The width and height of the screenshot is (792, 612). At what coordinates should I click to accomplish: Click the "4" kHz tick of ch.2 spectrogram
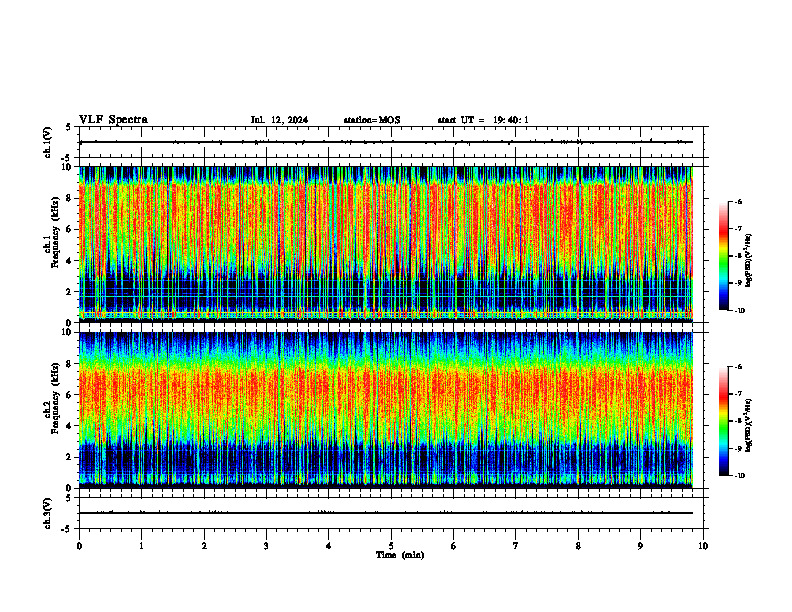69,426
